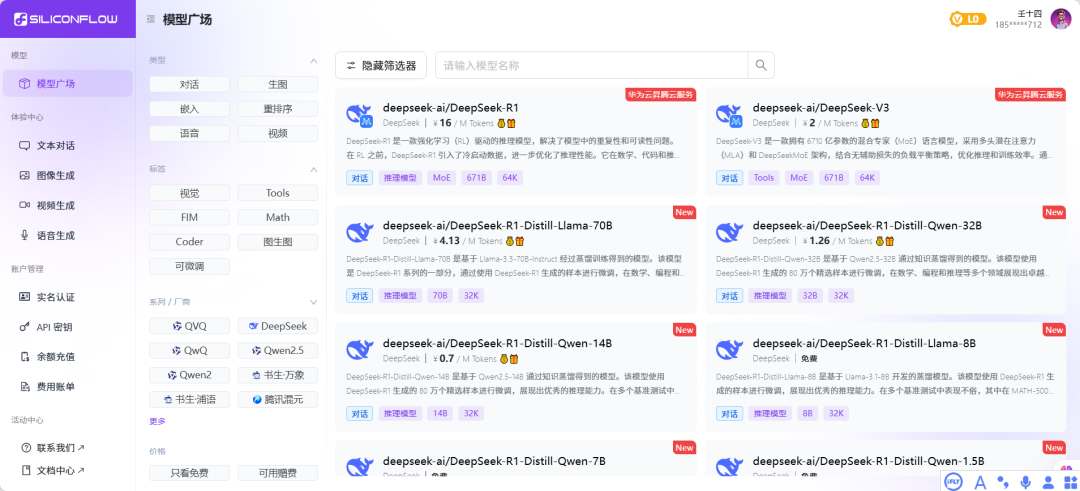
Task: Enable 可用赠费 price filter
Action: coord(278,473)
